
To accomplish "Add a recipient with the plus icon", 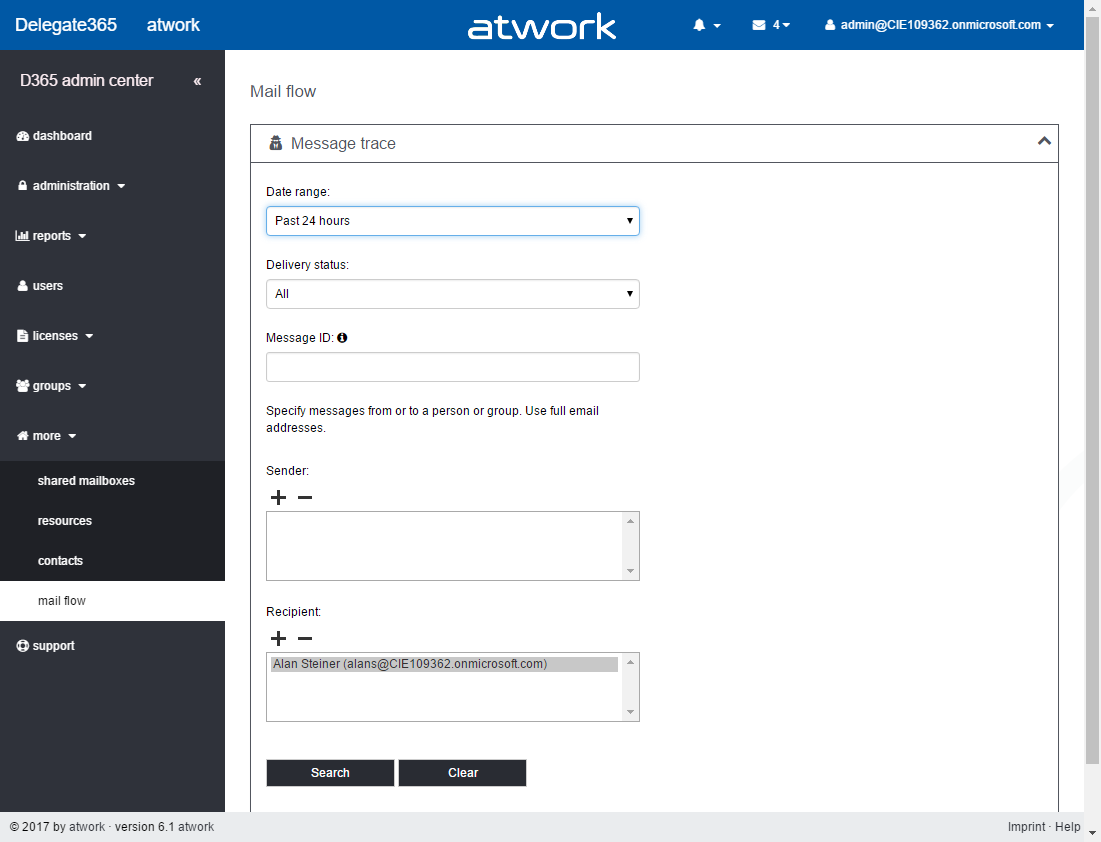I will pos(278,639).
